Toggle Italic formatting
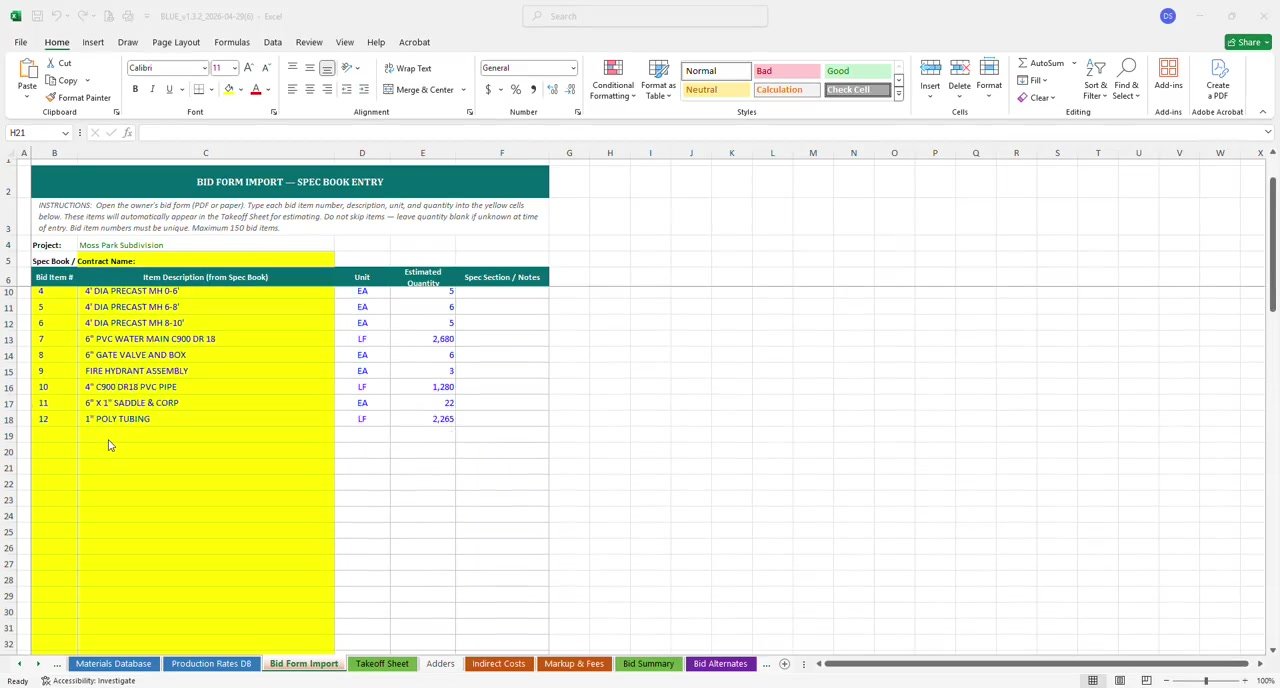The height and width of the screenshot is (688, 1280). click(x=152, y=89)
